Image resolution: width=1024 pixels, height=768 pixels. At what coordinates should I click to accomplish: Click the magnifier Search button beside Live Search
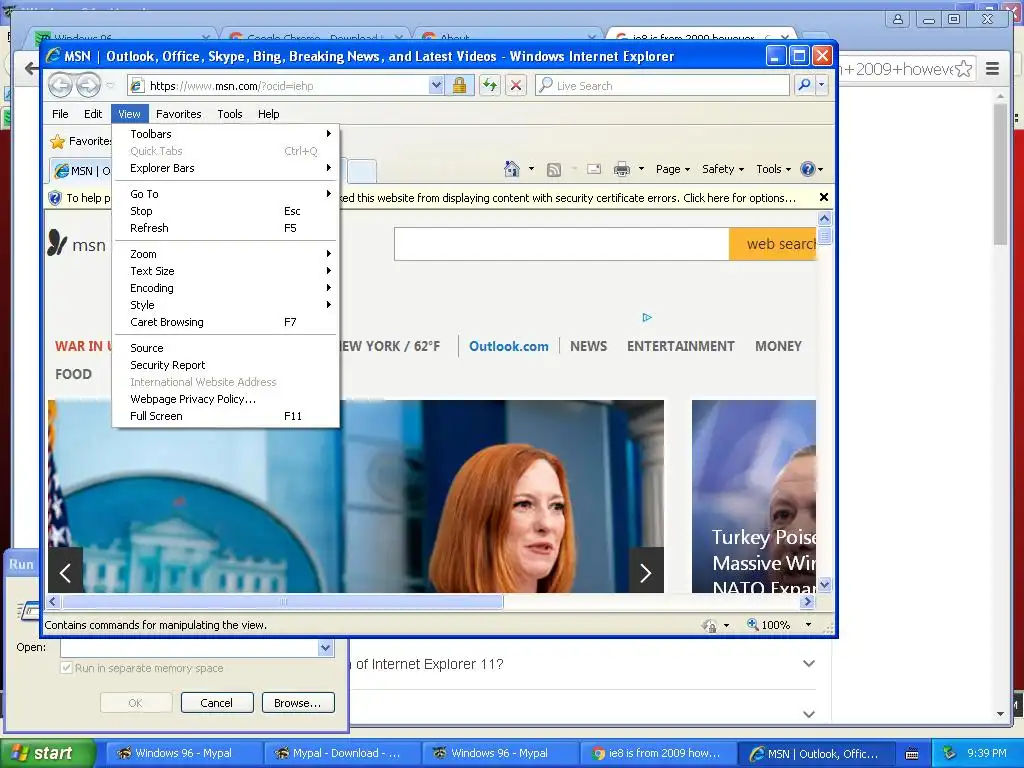pos(805,85)
